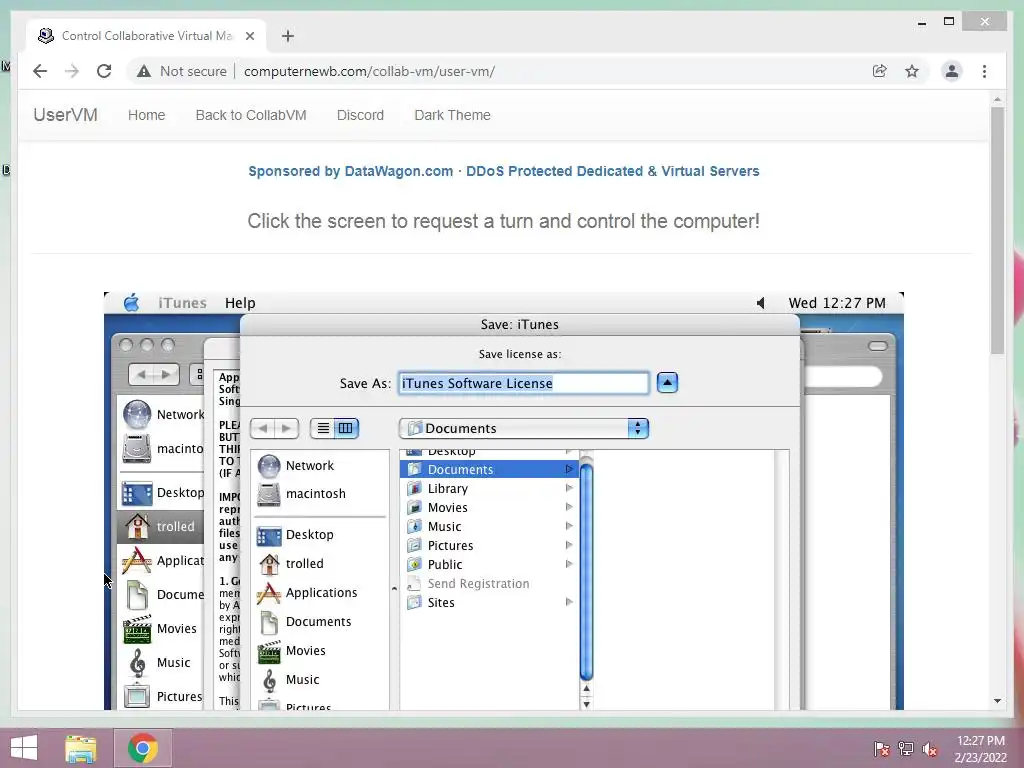Share this page from address bar
This screenshot has width=1024, height=768.
pos(880,71)
